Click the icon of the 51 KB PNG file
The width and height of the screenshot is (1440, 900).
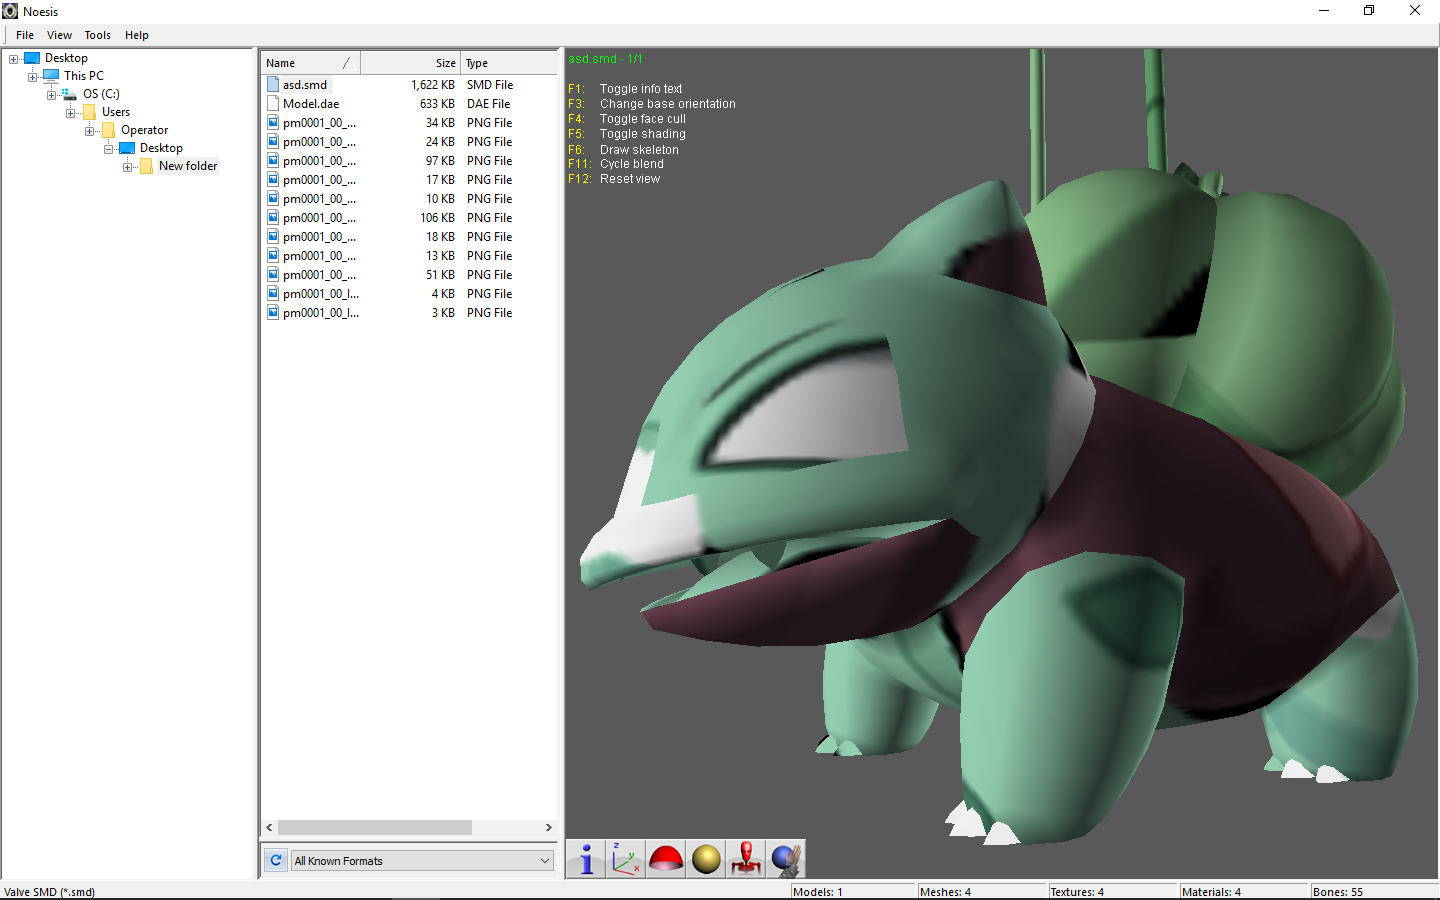(x=273, y=275)
